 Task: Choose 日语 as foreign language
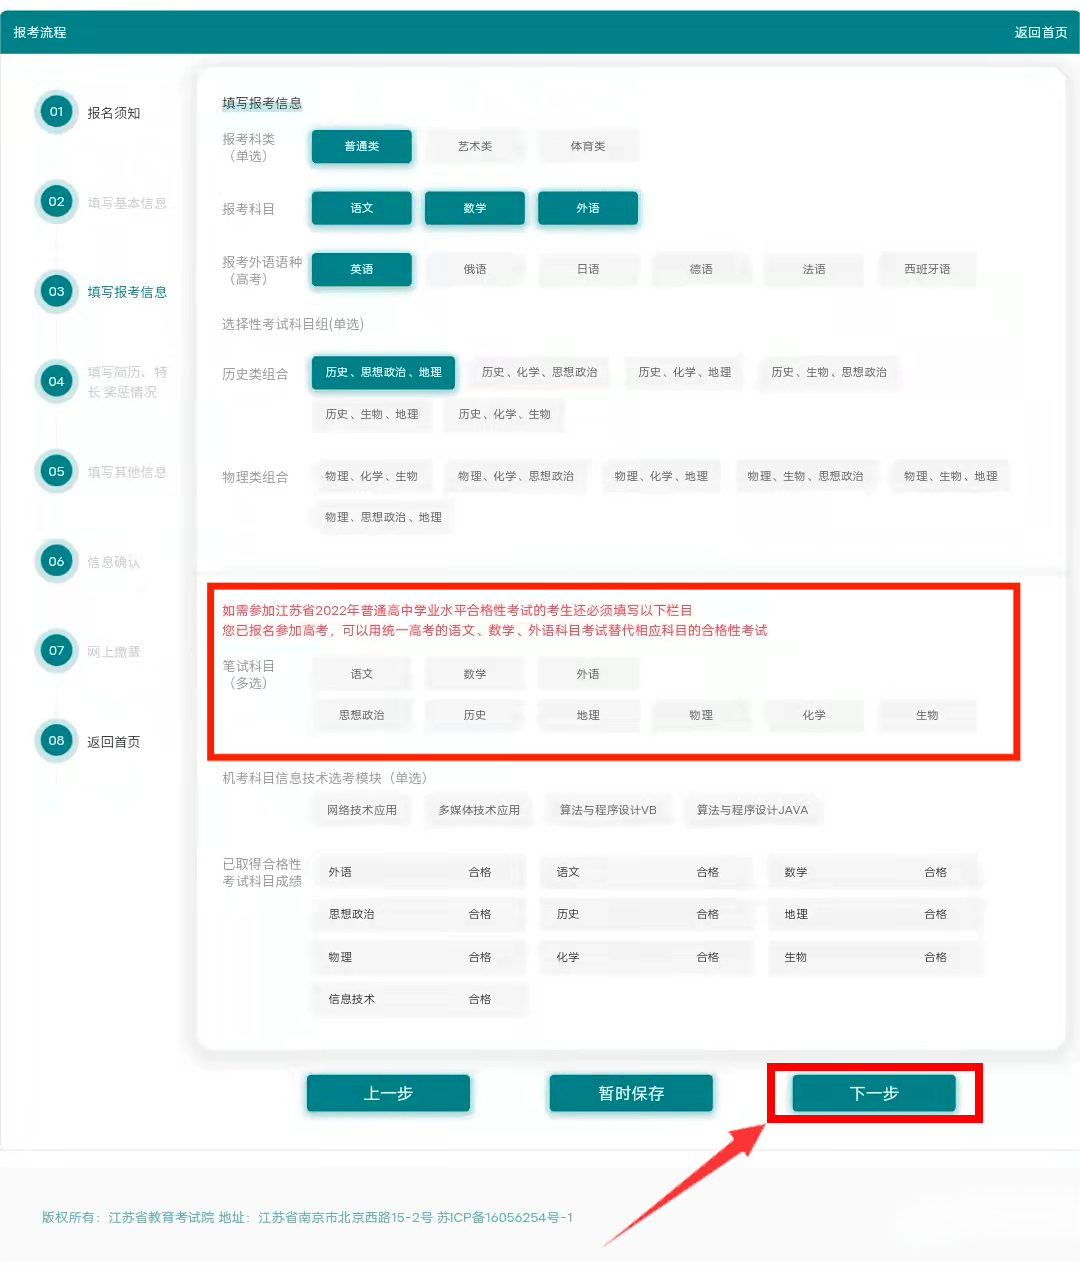pos(588,269)
